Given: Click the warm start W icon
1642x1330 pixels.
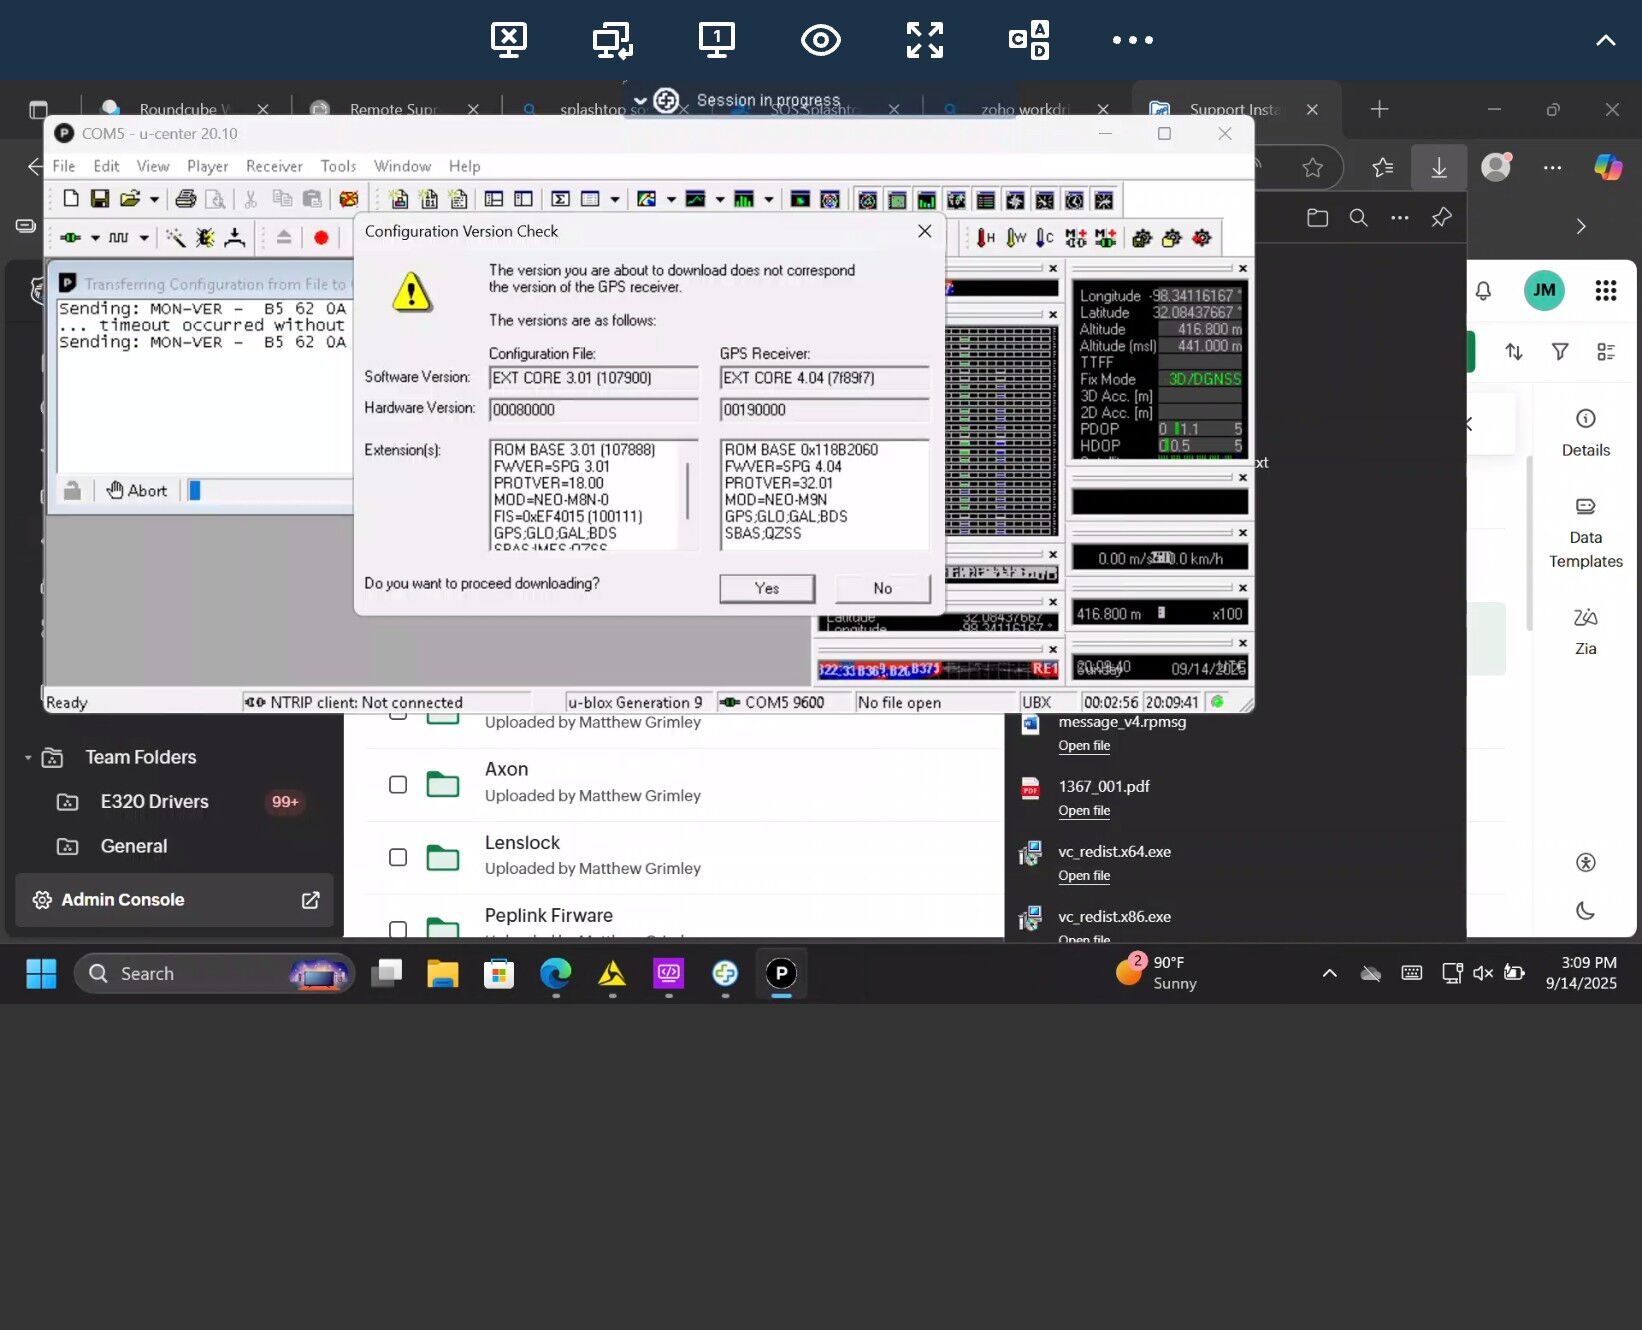Looking at the screenshot, I should point(1016,238).
